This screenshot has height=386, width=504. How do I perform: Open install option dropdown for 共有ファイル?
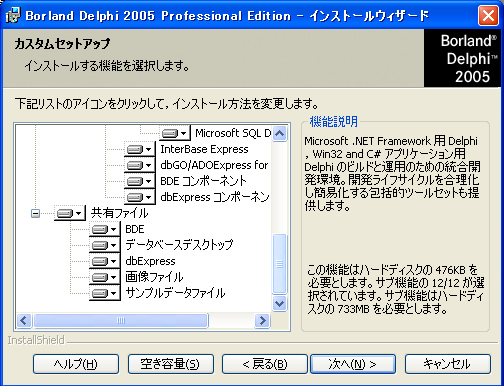click(x=70, y=213)
